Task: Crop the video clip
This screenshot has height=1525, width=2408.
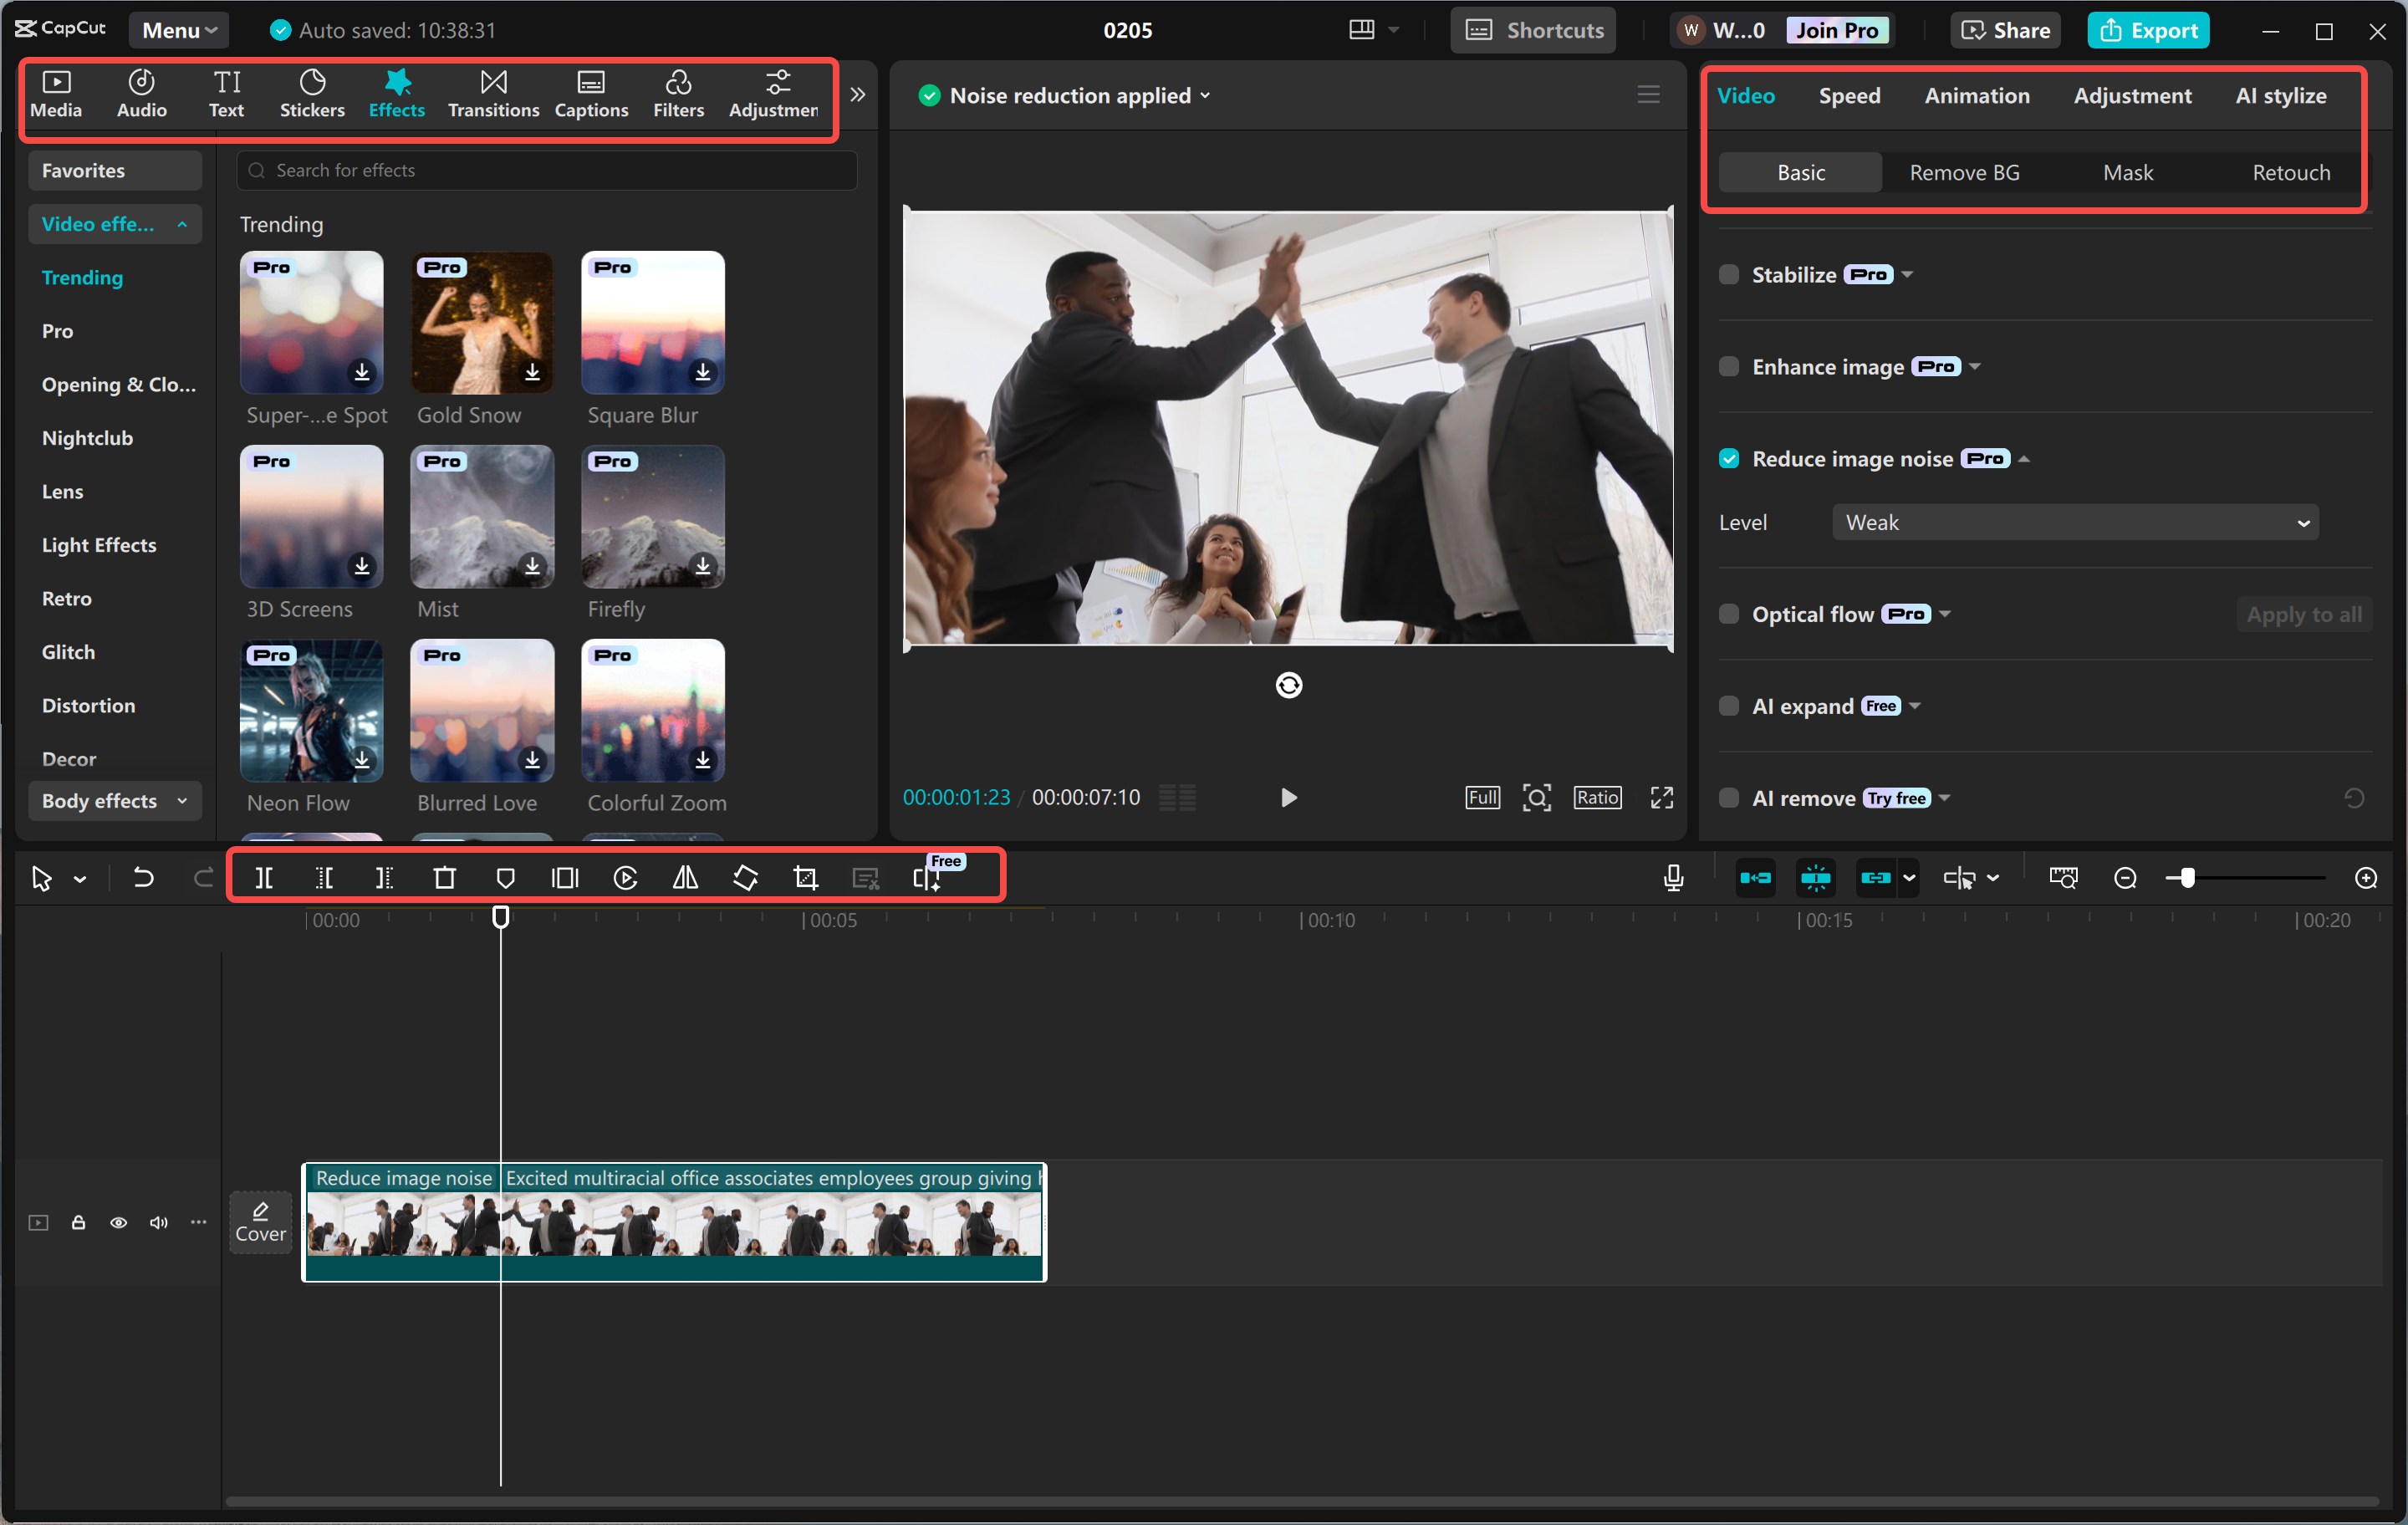Action: point(805,877)
